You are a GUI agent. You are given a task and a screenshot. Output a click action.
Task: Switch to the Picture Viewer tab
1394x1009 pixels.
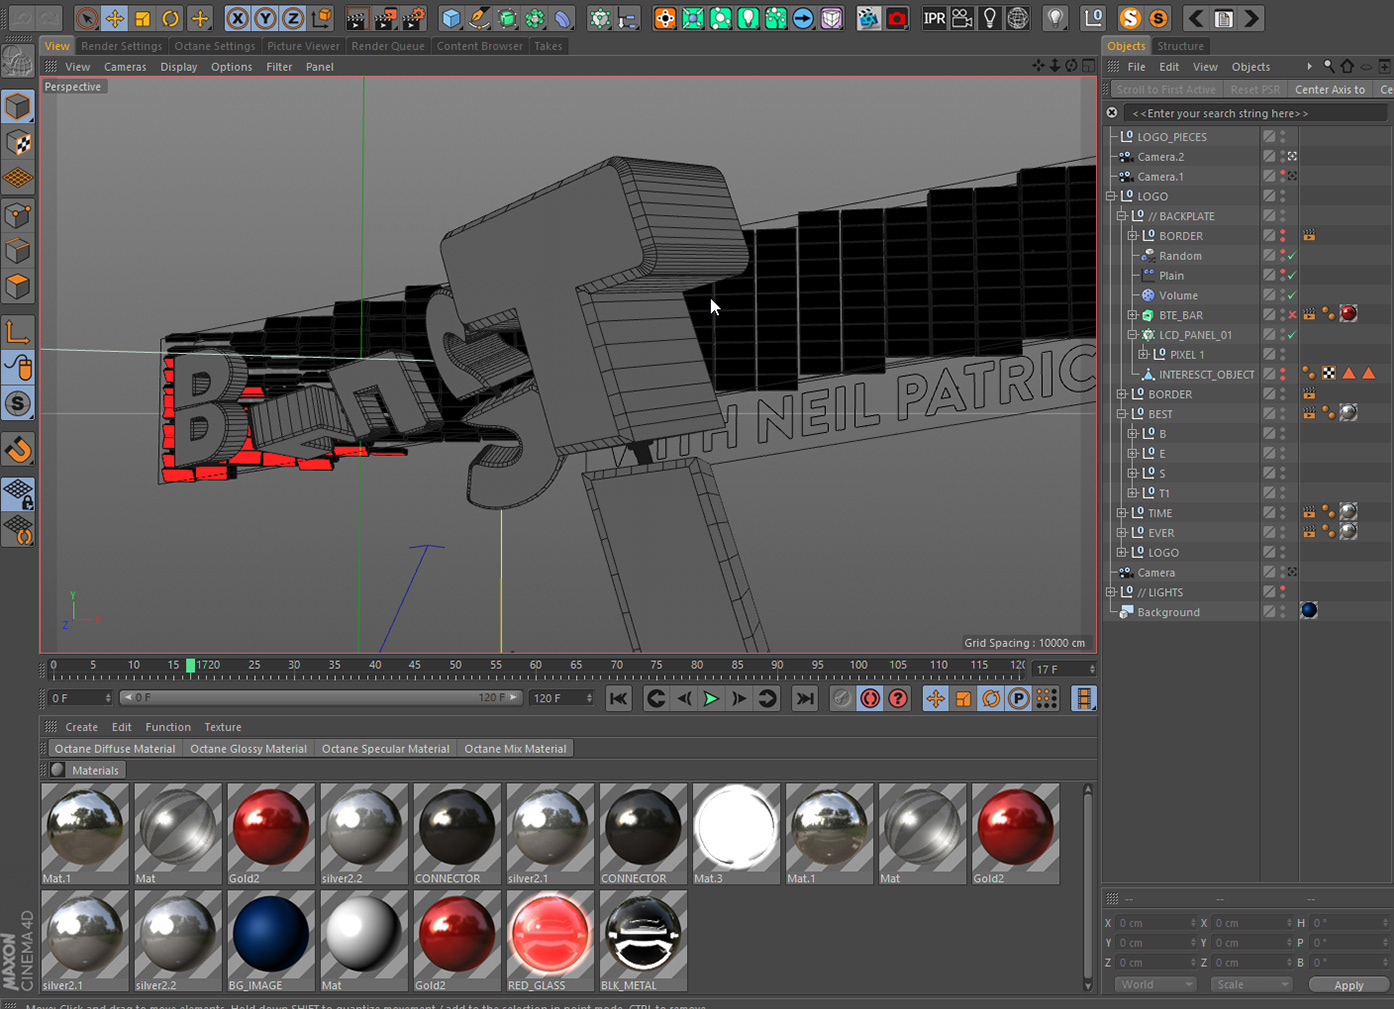pyautogui.click(x=303, y=46)
